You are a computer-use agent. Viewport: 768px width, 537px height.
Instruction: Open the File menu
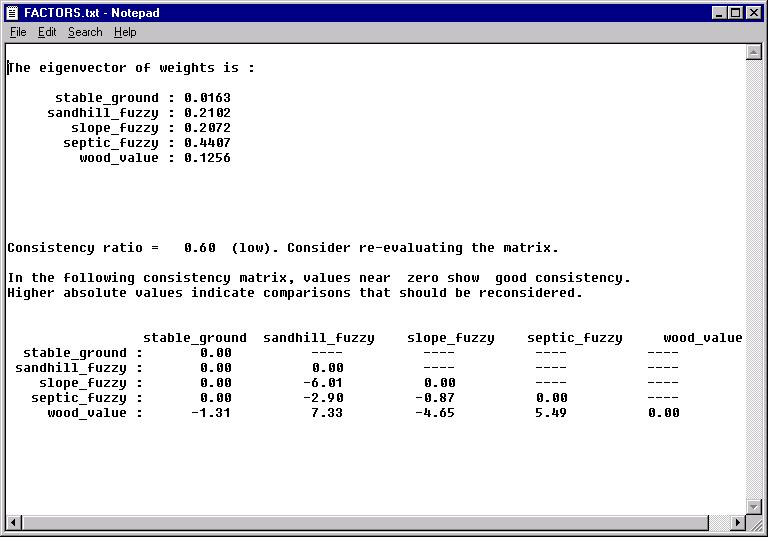[18, 32]
